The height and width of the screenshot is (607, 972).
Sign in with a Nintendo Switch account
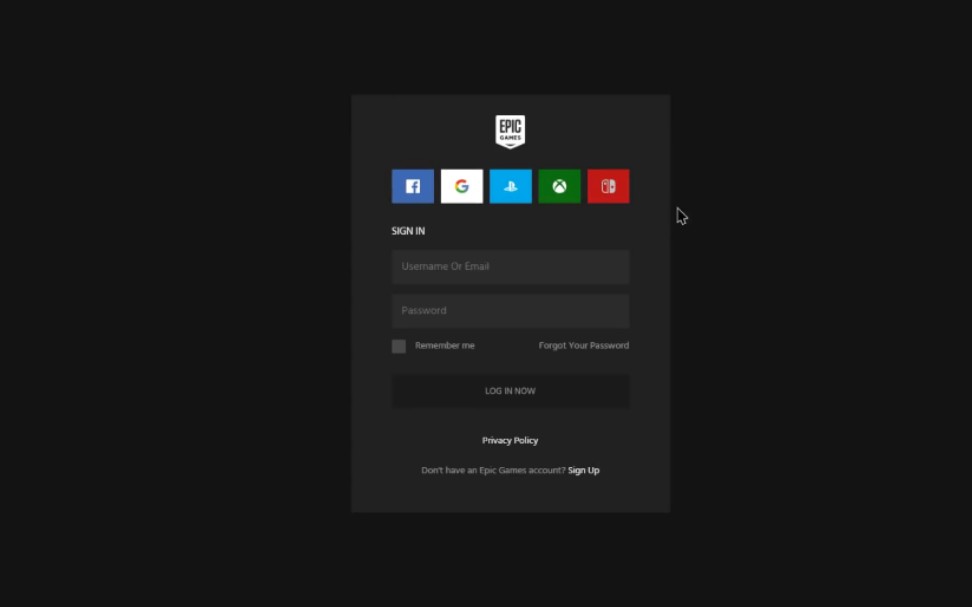(x=608, y=186)
